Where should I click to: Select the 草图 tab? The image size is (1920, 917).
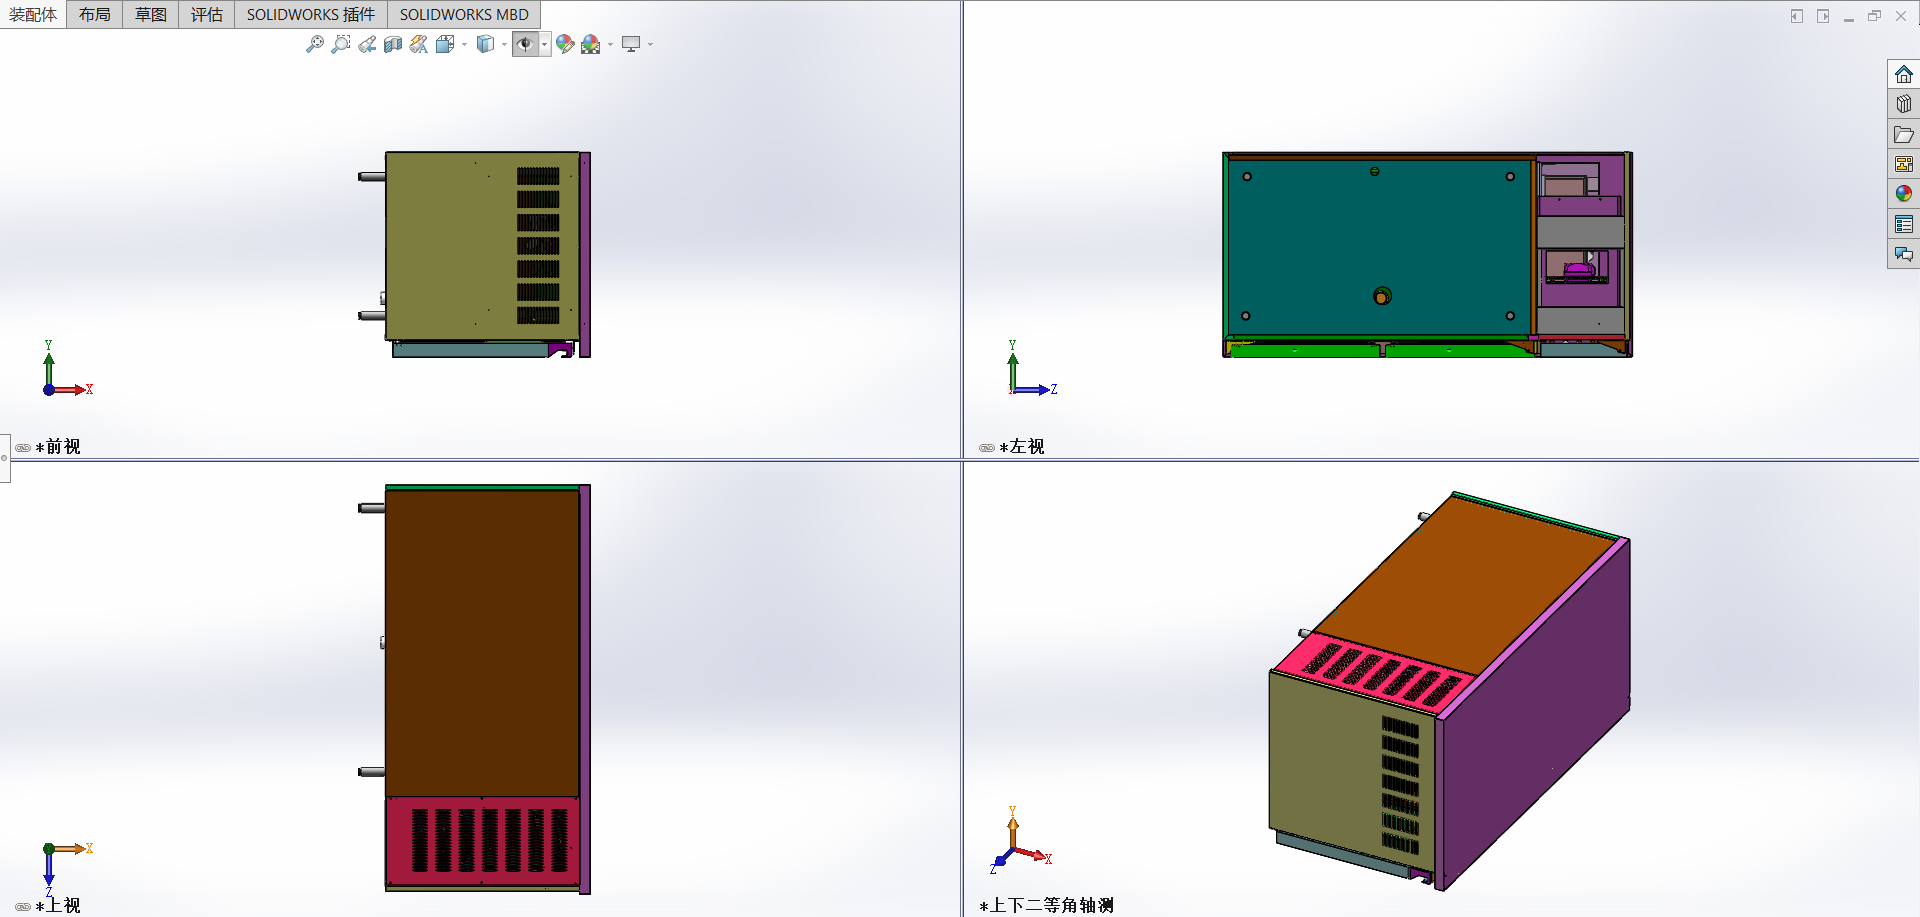pyautogui.click(x=151, y=14)
